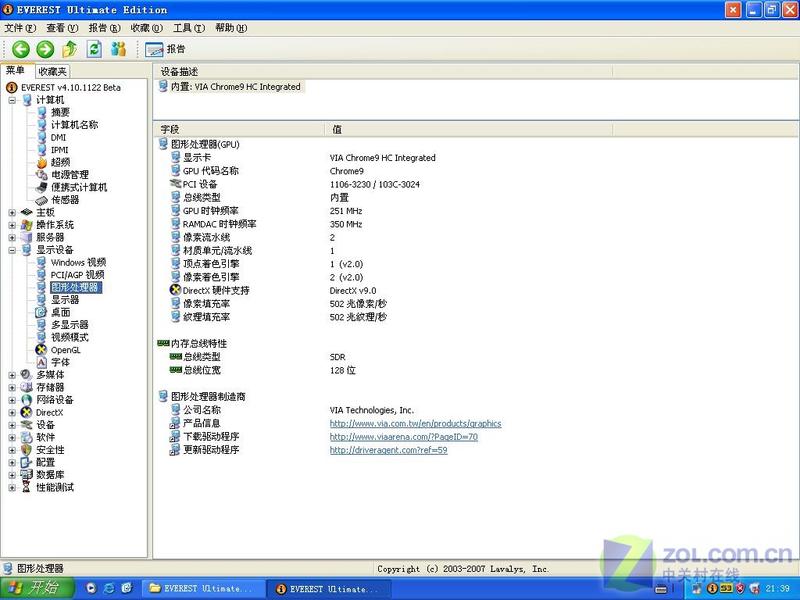
Task: Click the 性能测试 hourglass icon in tree
Action: tap(27, 487)
